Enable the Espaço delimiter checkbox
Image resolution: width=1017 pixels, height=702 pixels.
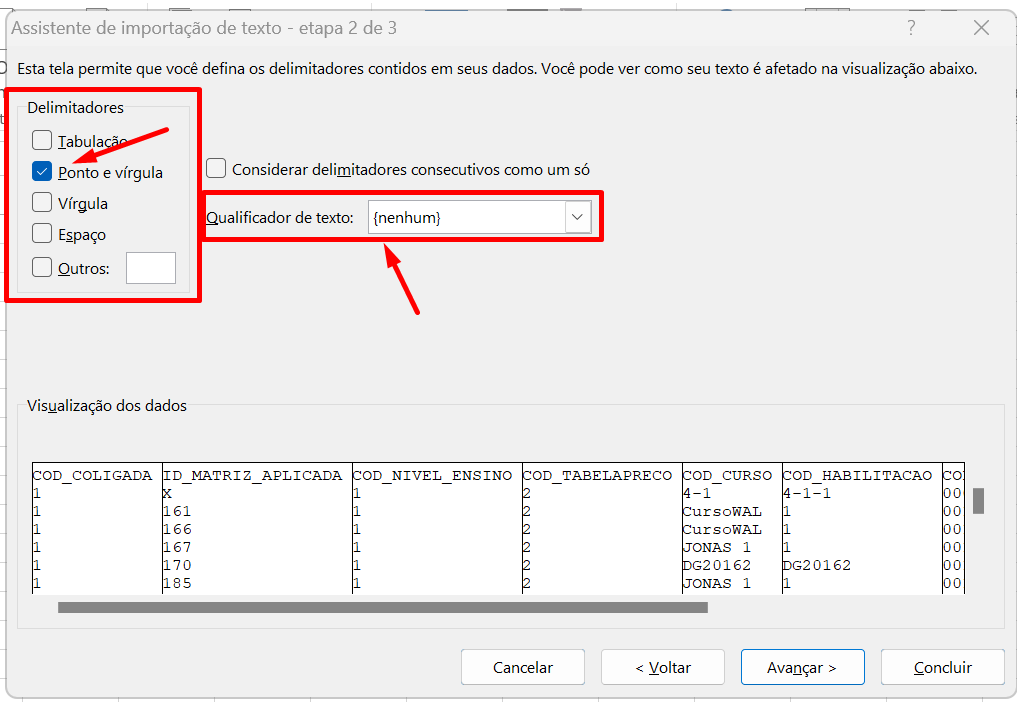[x=42, y=233]
